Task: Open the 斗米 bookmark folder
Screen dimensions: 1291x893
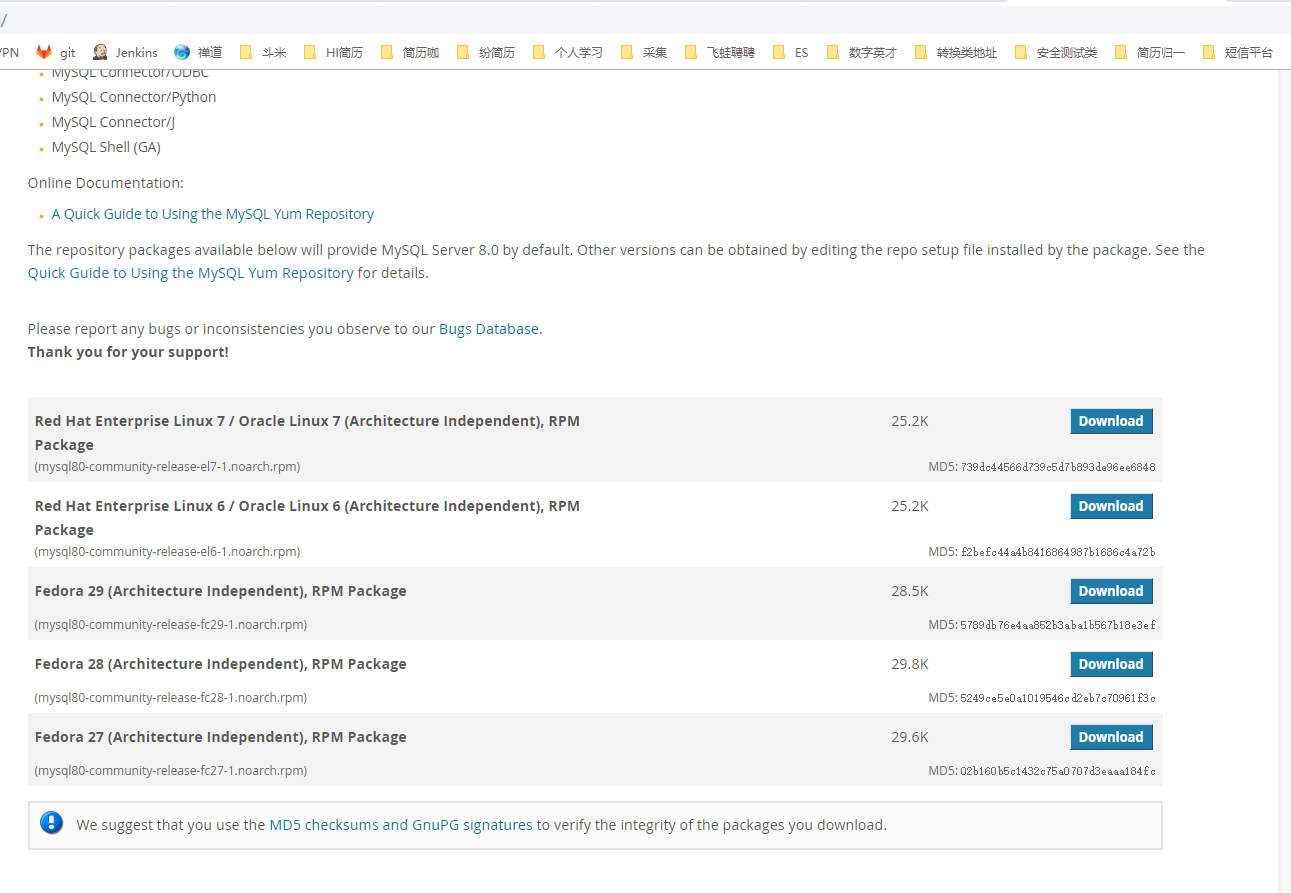Action: (x=263, y=53)
